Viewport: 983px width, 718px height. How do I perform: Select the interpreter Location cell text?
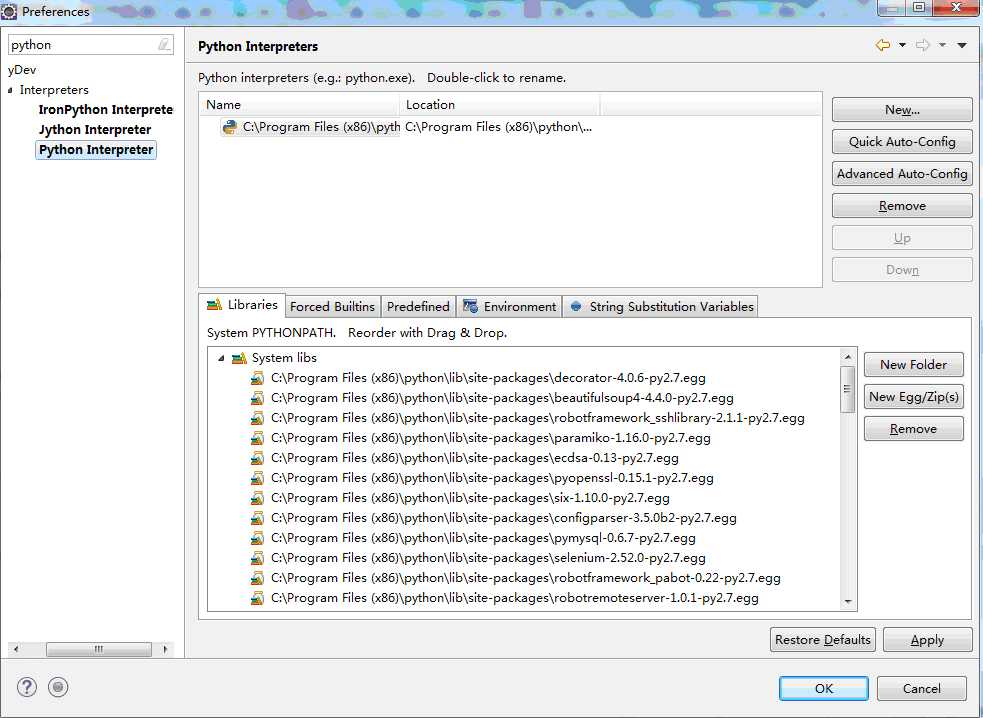click(x=498, y=127)
